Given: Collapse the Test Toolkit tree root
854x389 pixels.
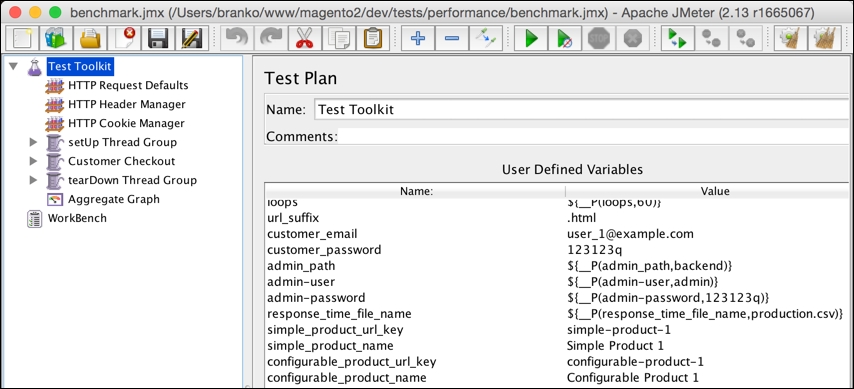Looking at the screenshot, I should point(14,67).
